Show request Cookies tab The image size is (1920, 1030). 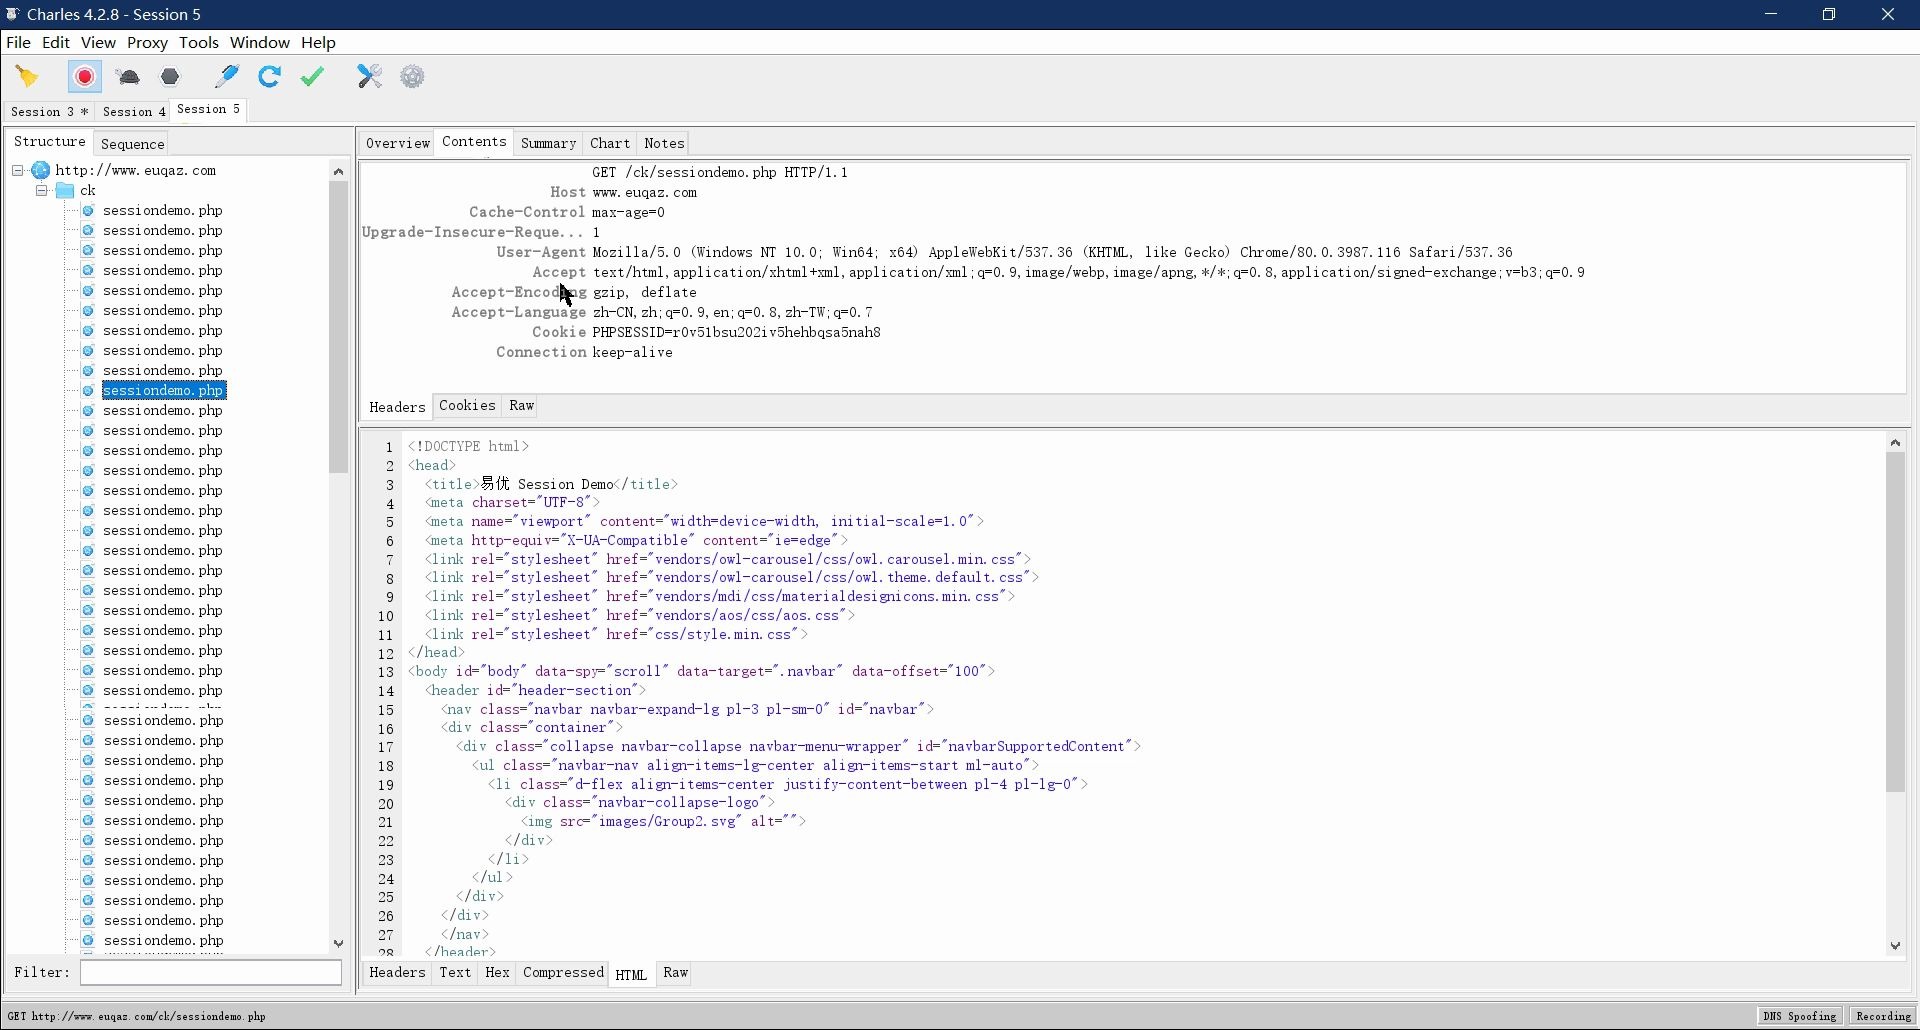click(467, 405)
